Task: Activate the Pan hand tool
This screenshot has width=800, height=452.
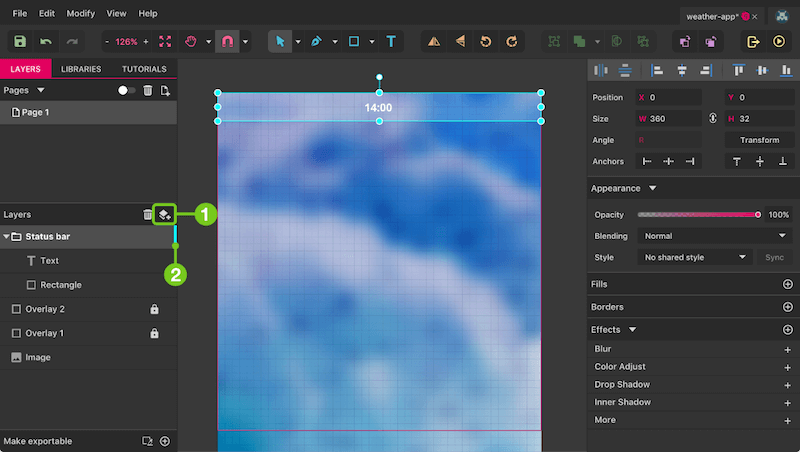Action: (191, 41)
